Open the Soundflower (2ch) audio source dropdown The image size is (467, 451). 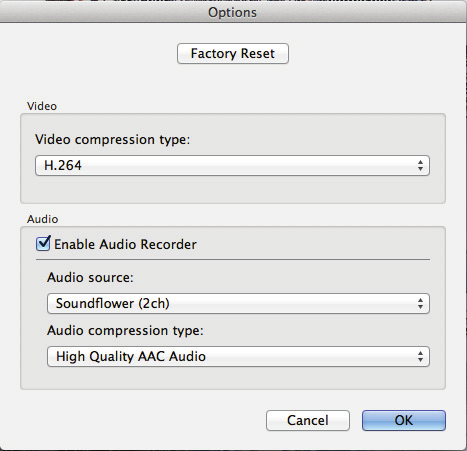[x=238, y=303]
